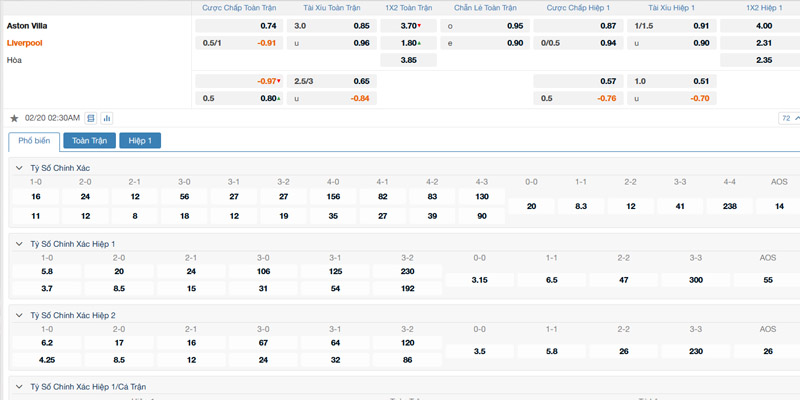Open the Cược Chấp Toàn Trận column header
This screenshot has width=800, height=400.
[239, 8]
